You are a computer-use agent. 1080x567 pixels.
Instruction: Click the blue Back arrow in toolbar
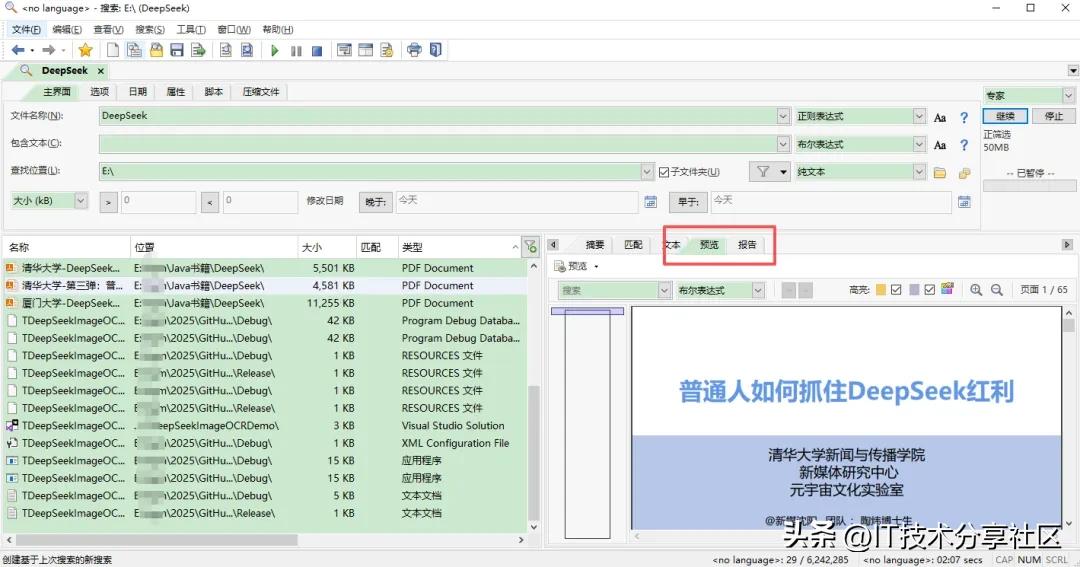[x=18, y=50]
